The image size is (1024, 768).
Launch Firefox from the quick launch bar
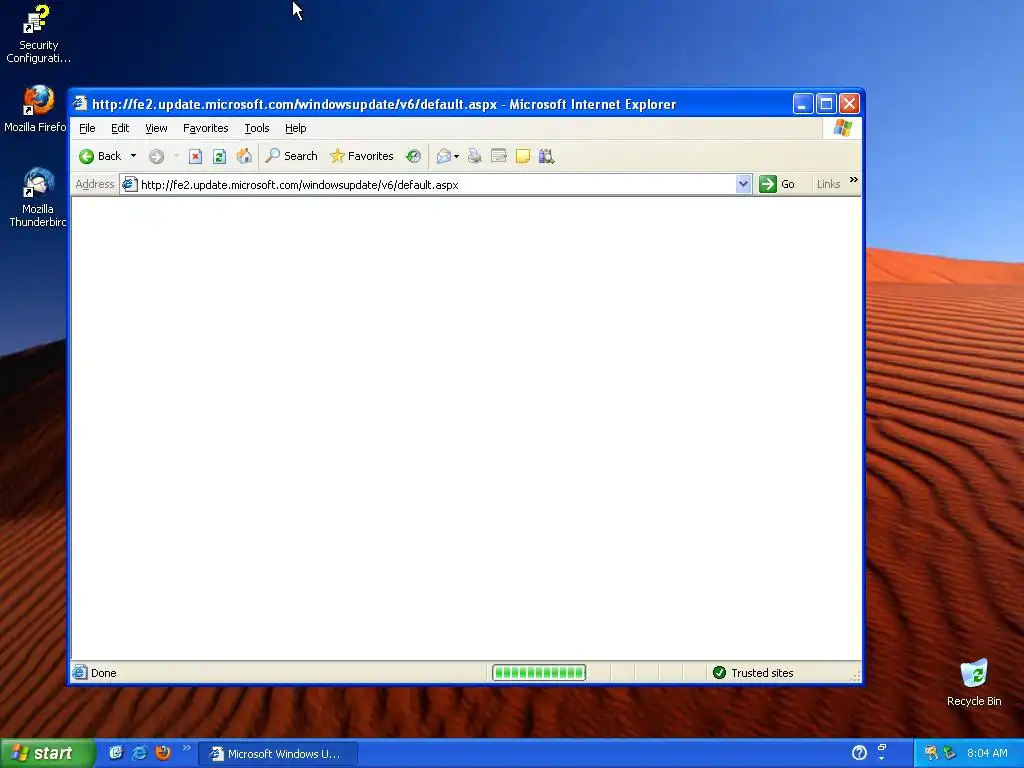tap(163, 753)
